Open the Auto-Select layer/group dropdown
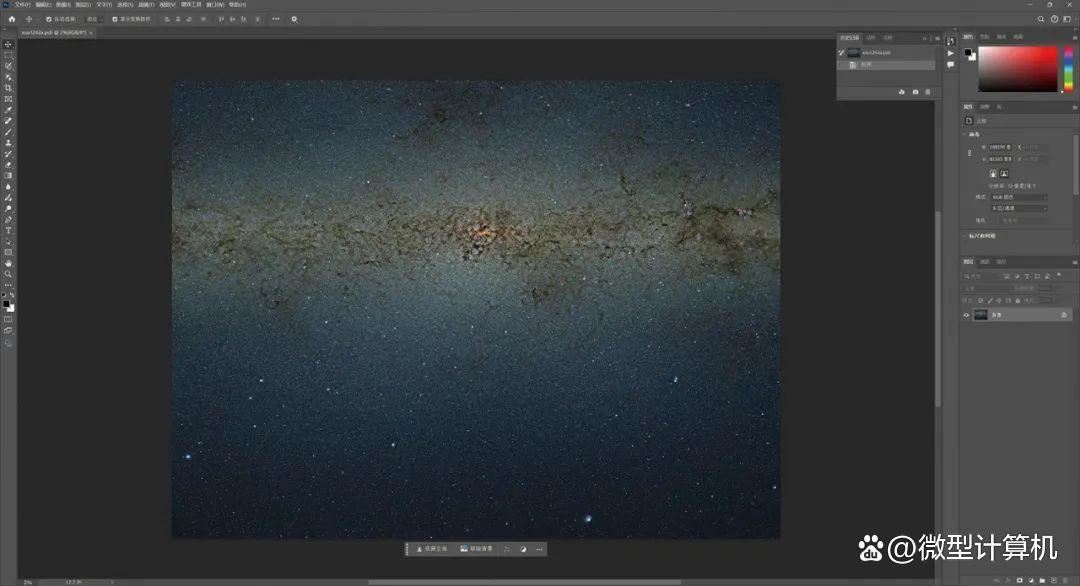The width and height of the screenshot is (1080, 586). 93,19
